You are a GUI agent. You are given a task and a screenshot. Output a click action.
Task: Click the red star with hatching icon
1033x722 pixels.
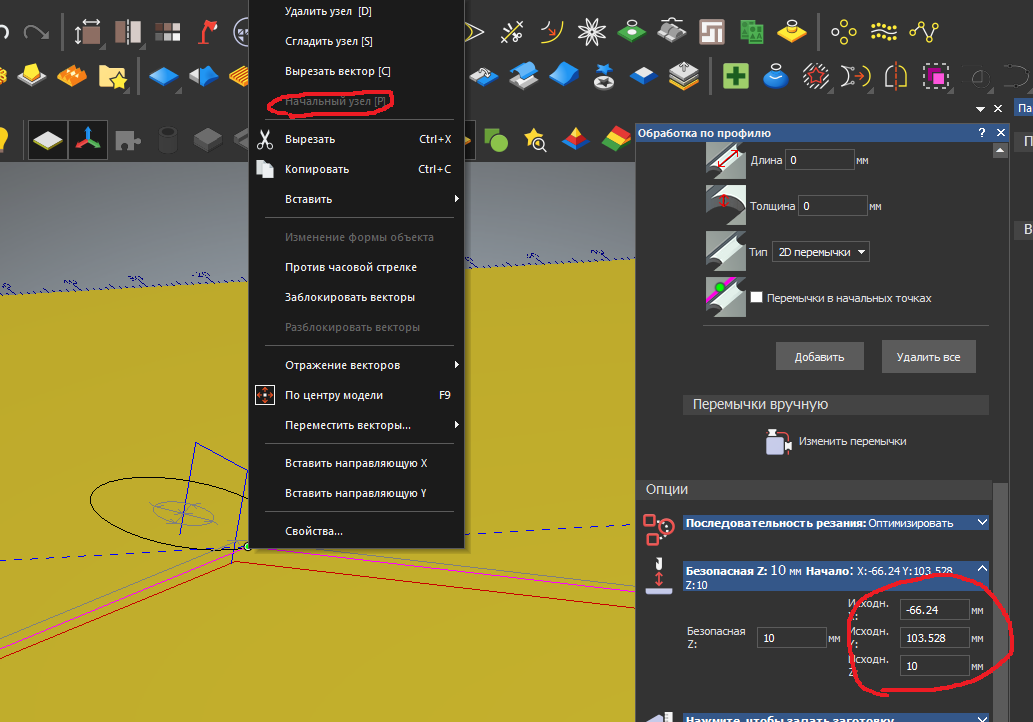point(816,76)
